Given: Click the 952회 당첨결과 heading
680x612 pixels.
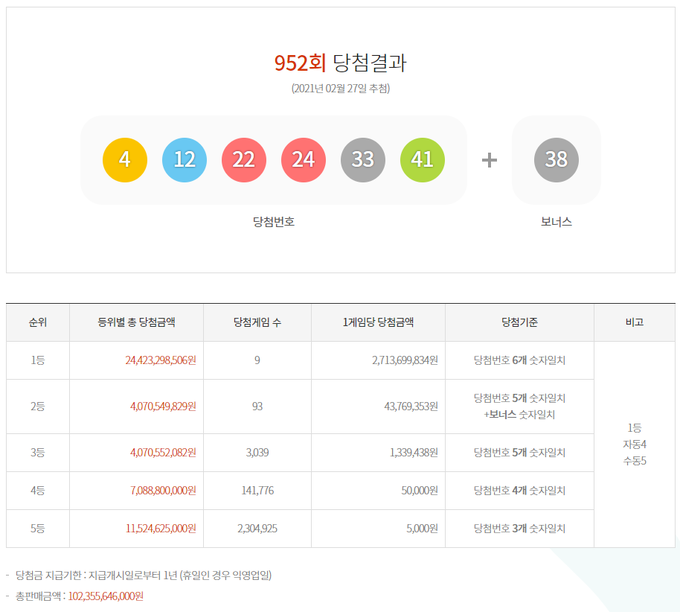Looking at the screenshot, I should (x=340, y=63).
